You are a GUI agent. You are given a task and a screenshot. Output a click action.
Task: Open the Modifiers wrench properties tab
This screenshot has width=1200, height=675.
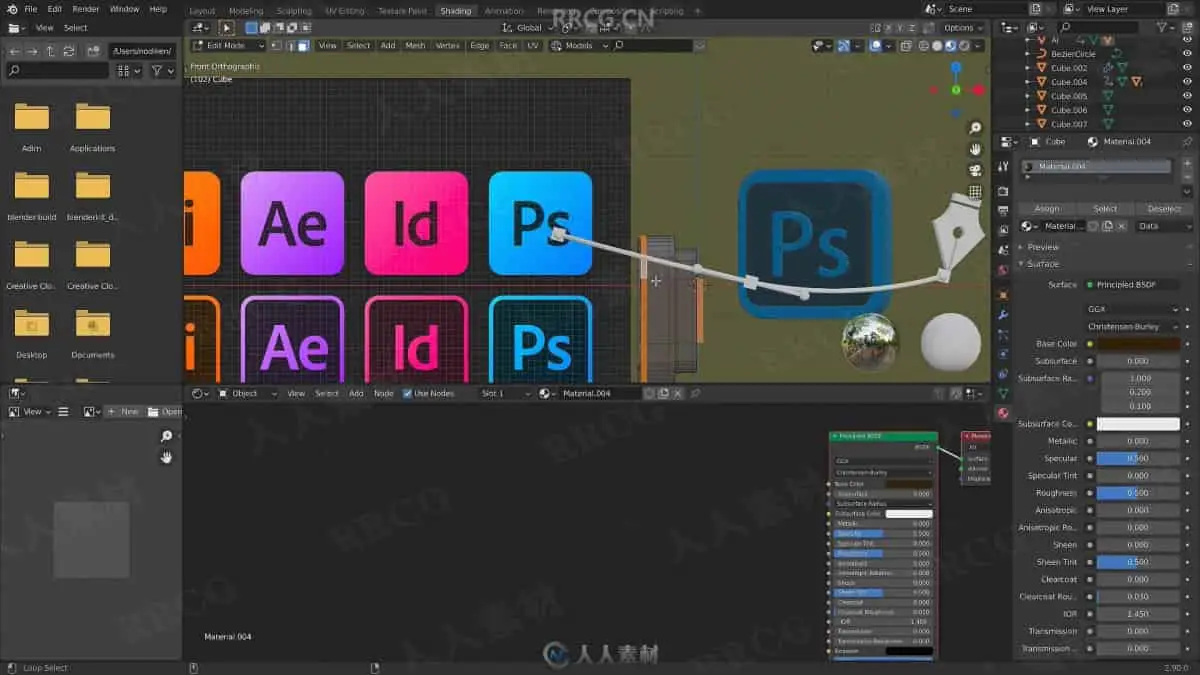pos(1003,315)
